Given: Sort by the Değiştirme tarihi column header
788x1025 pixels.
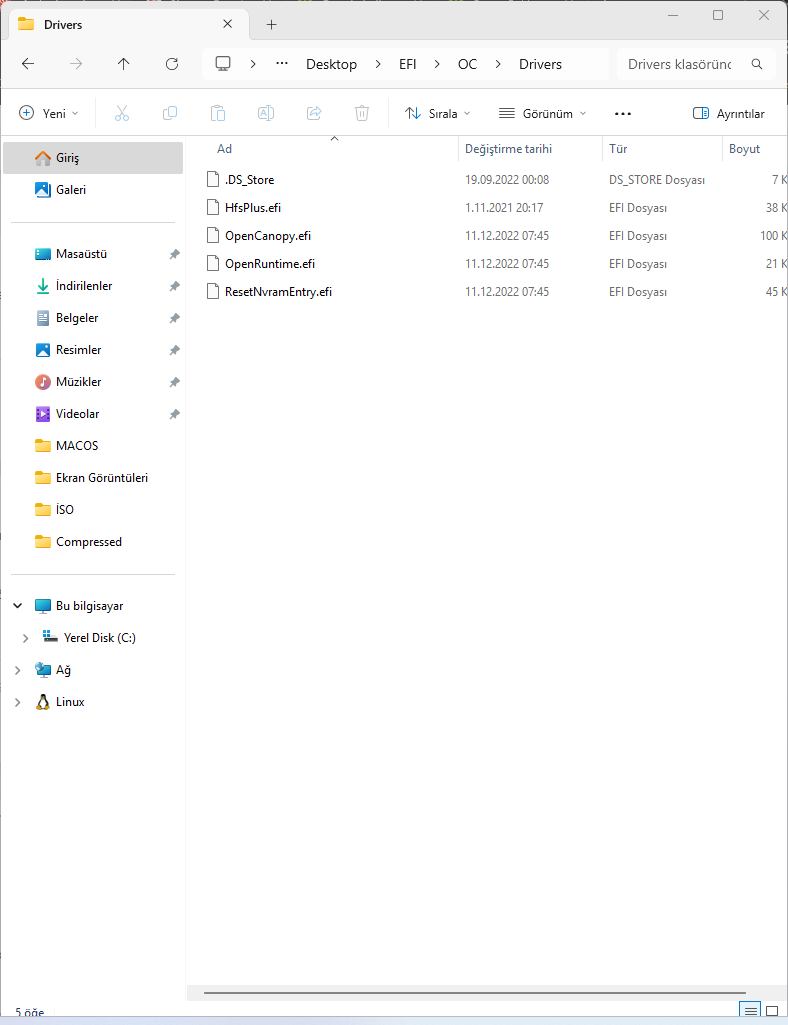Looking at the screenshot, I should point(508,149).
